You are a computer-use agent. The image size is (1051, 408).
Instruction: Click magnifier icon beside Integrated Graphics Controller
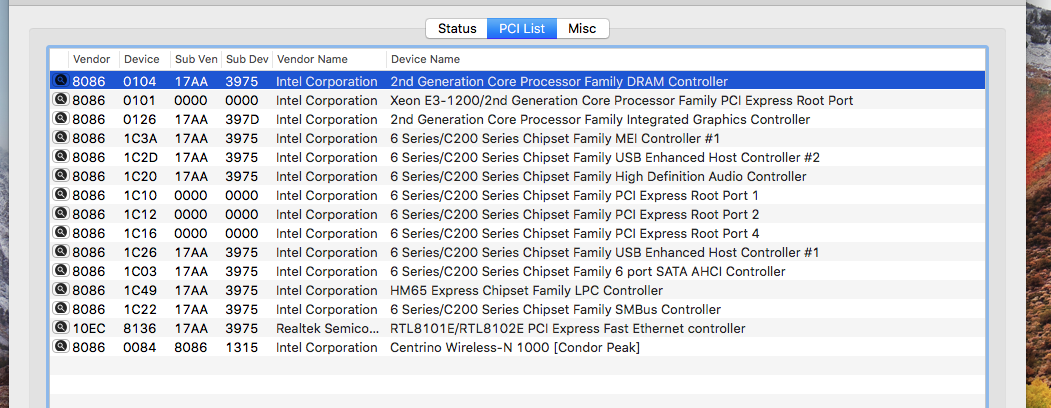tap(60, 119)
